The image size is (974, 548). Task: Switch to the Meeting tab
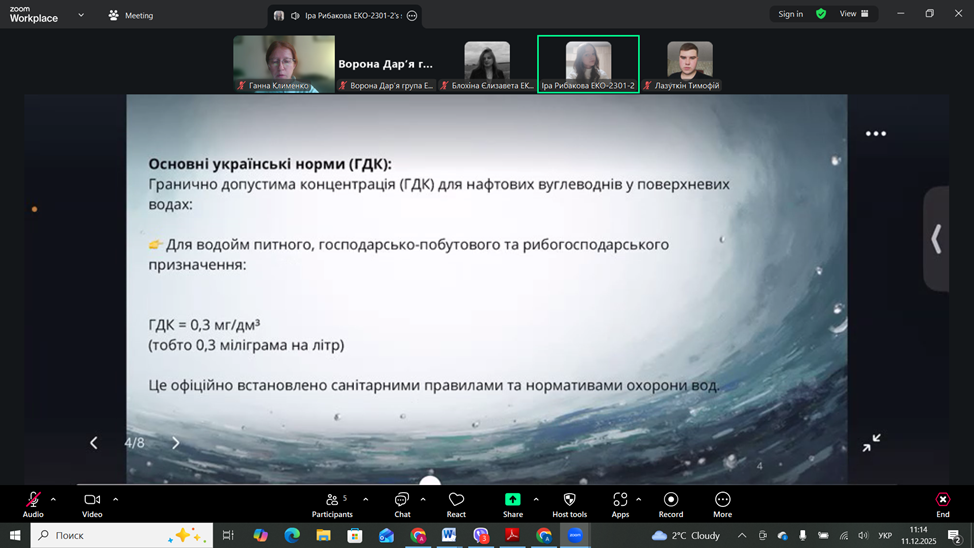pyautogui.click(x=130, y=15)
